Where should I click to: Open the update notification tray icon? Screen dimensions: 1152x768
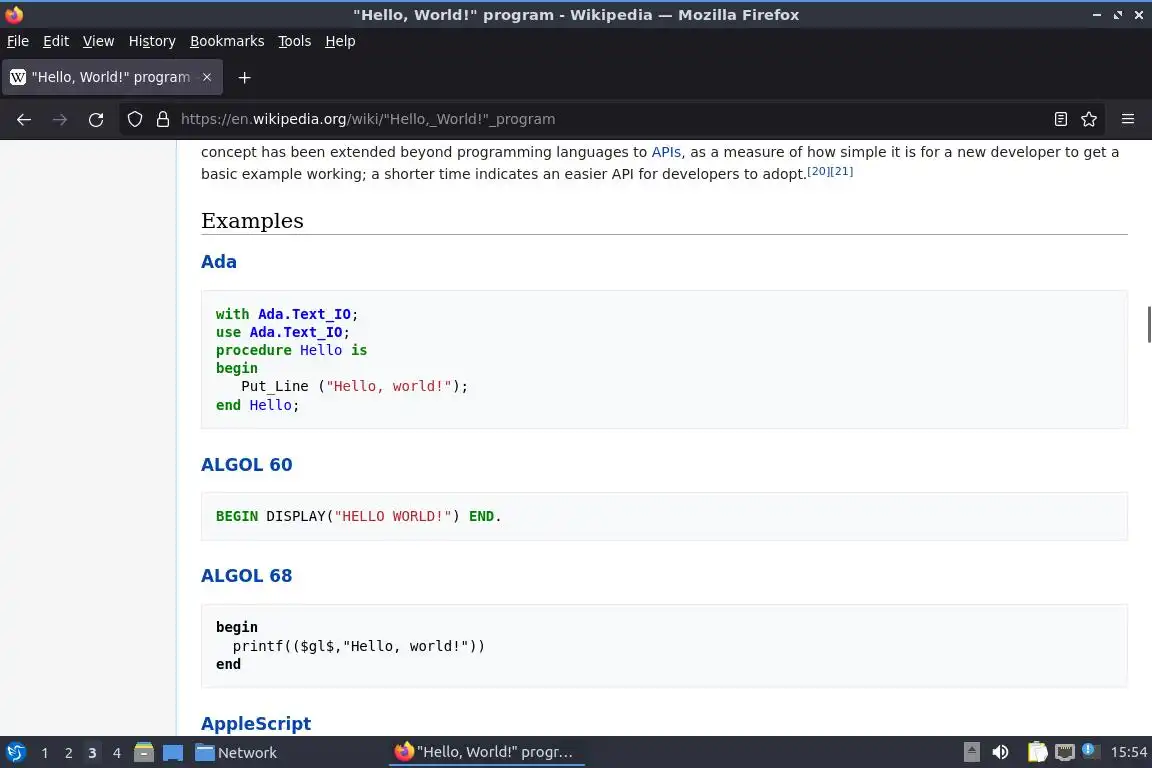point(1090,751)
